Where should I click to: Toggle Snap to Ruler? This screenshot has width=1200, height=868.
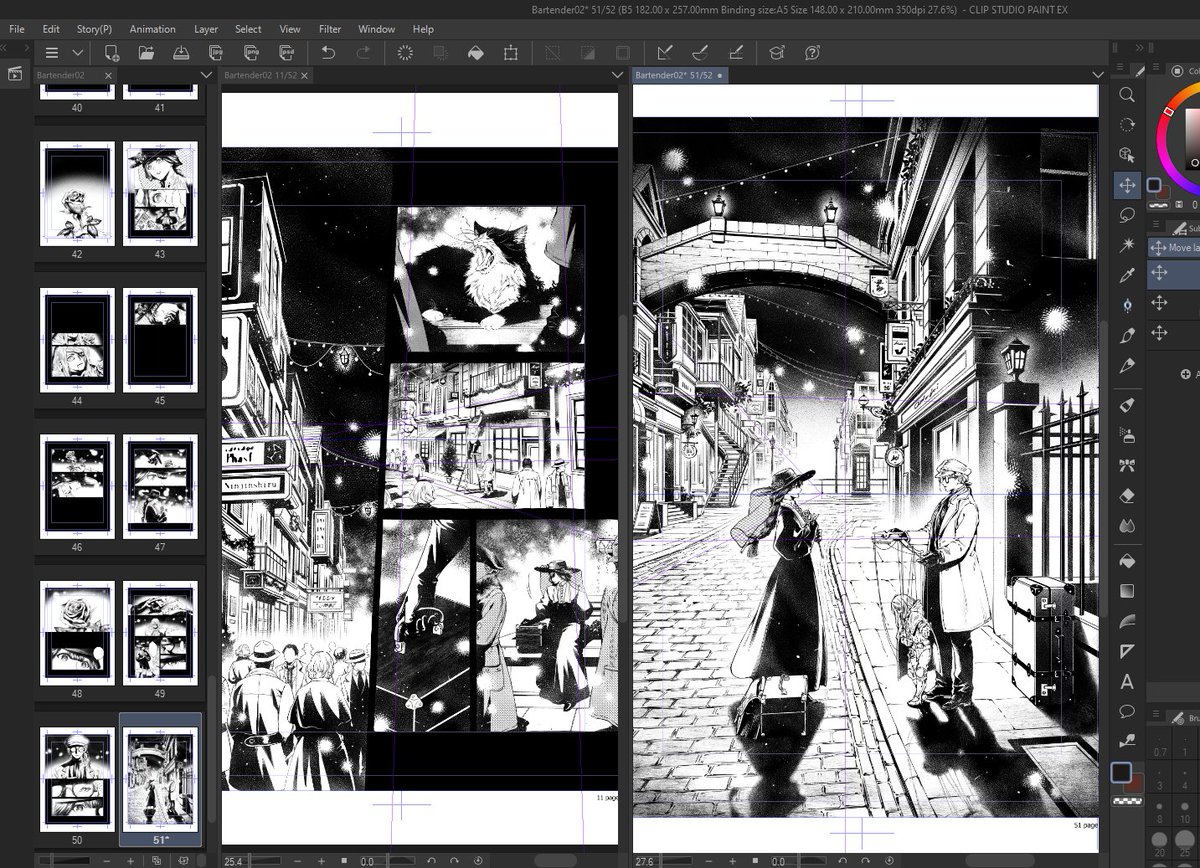[x=665, y=53]
